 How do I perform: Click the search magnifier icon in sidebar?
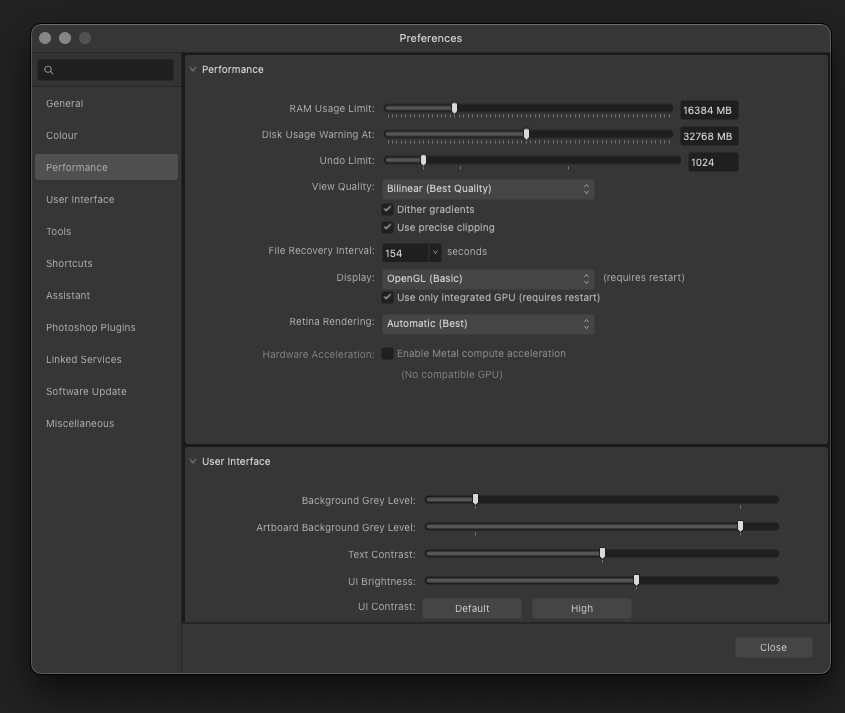coord(49,70)
